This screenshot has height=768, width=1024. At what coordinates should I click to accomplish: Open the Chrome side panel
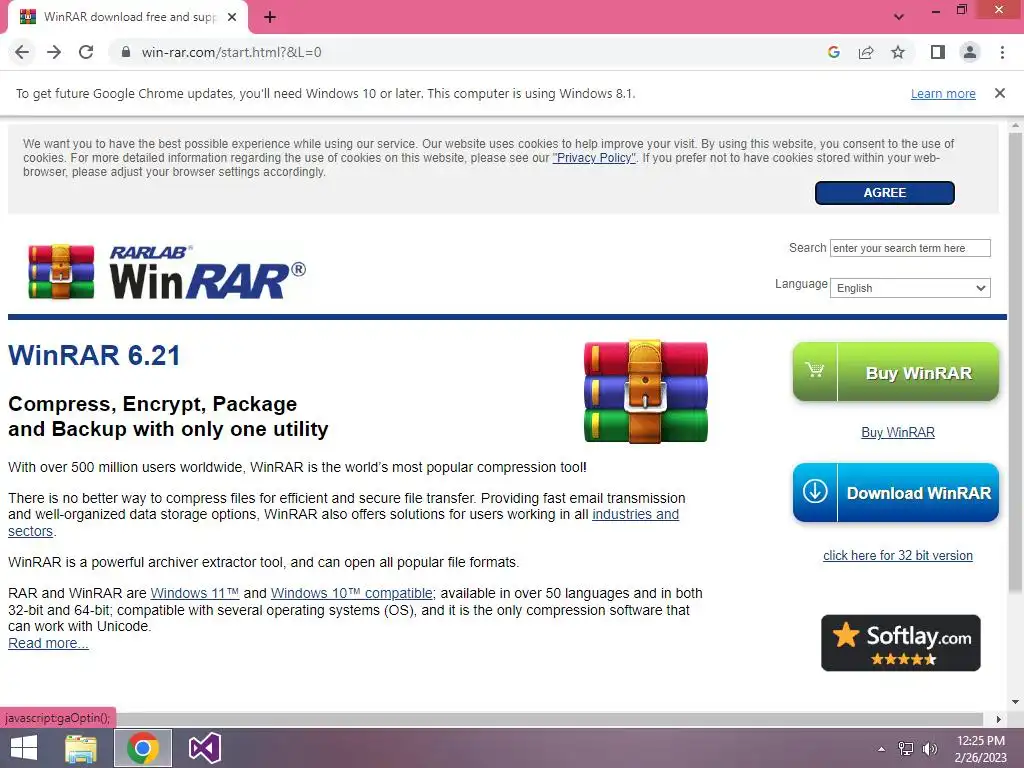938,52
